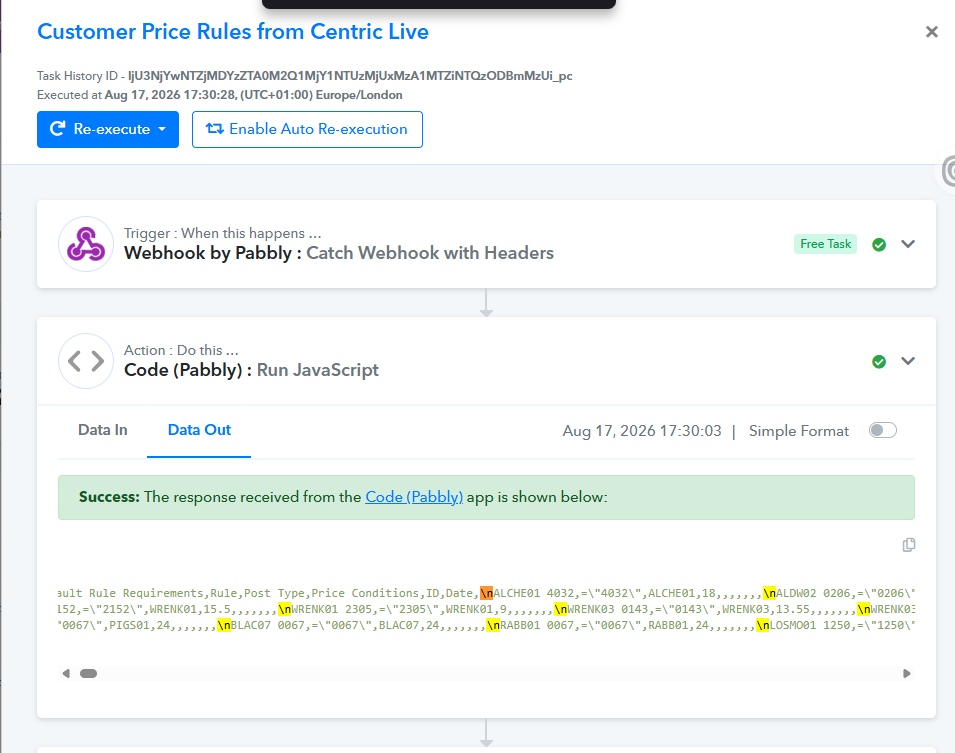955x753 pixels.
Task: Collapse the Run JavaScript step chevron
Action: pyautogui.click(x=908, y=361)
